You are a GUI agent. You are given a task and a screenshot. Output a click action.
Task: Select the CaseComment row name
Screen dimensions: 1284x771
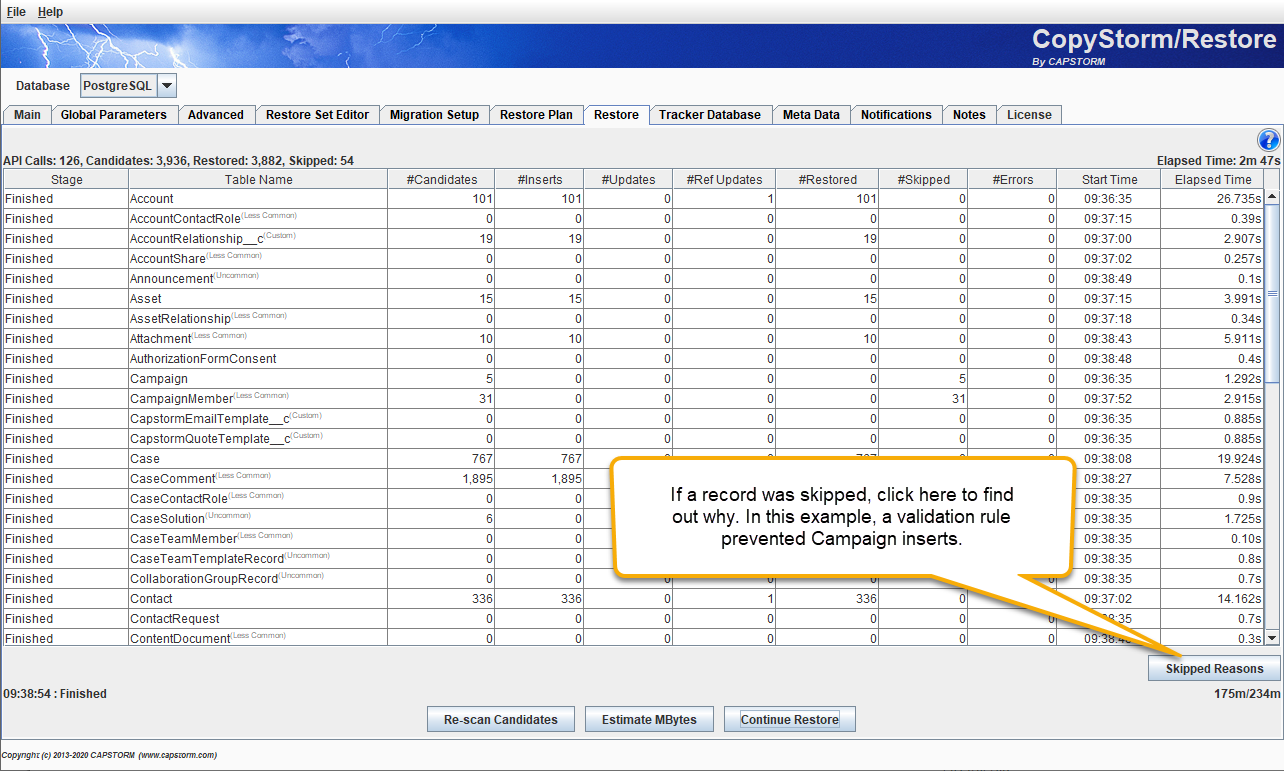point(173,479)
